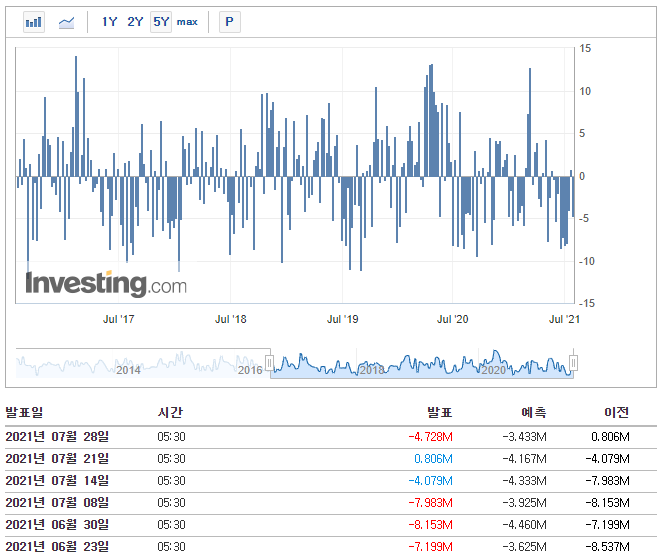
Task: Click the -8.153M actual value
Action: 430,525
